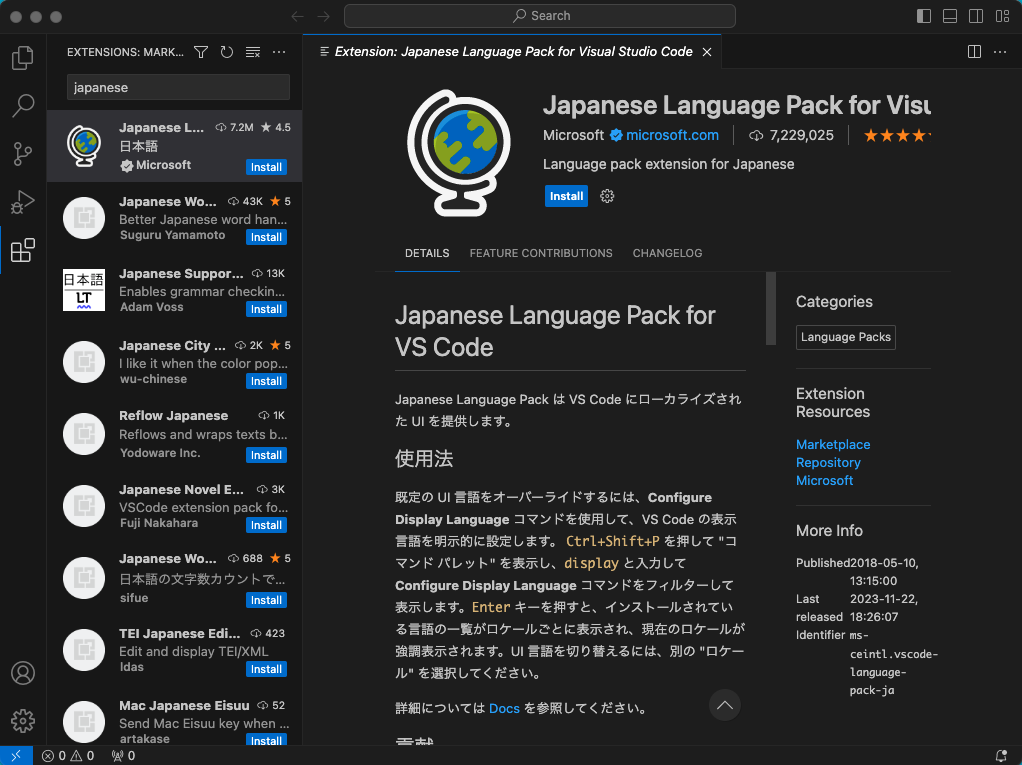Image resolution: width=1022 pixels, height=765 pixels.
Task: Split the editor to the right
Action: [x=974, y=52]
